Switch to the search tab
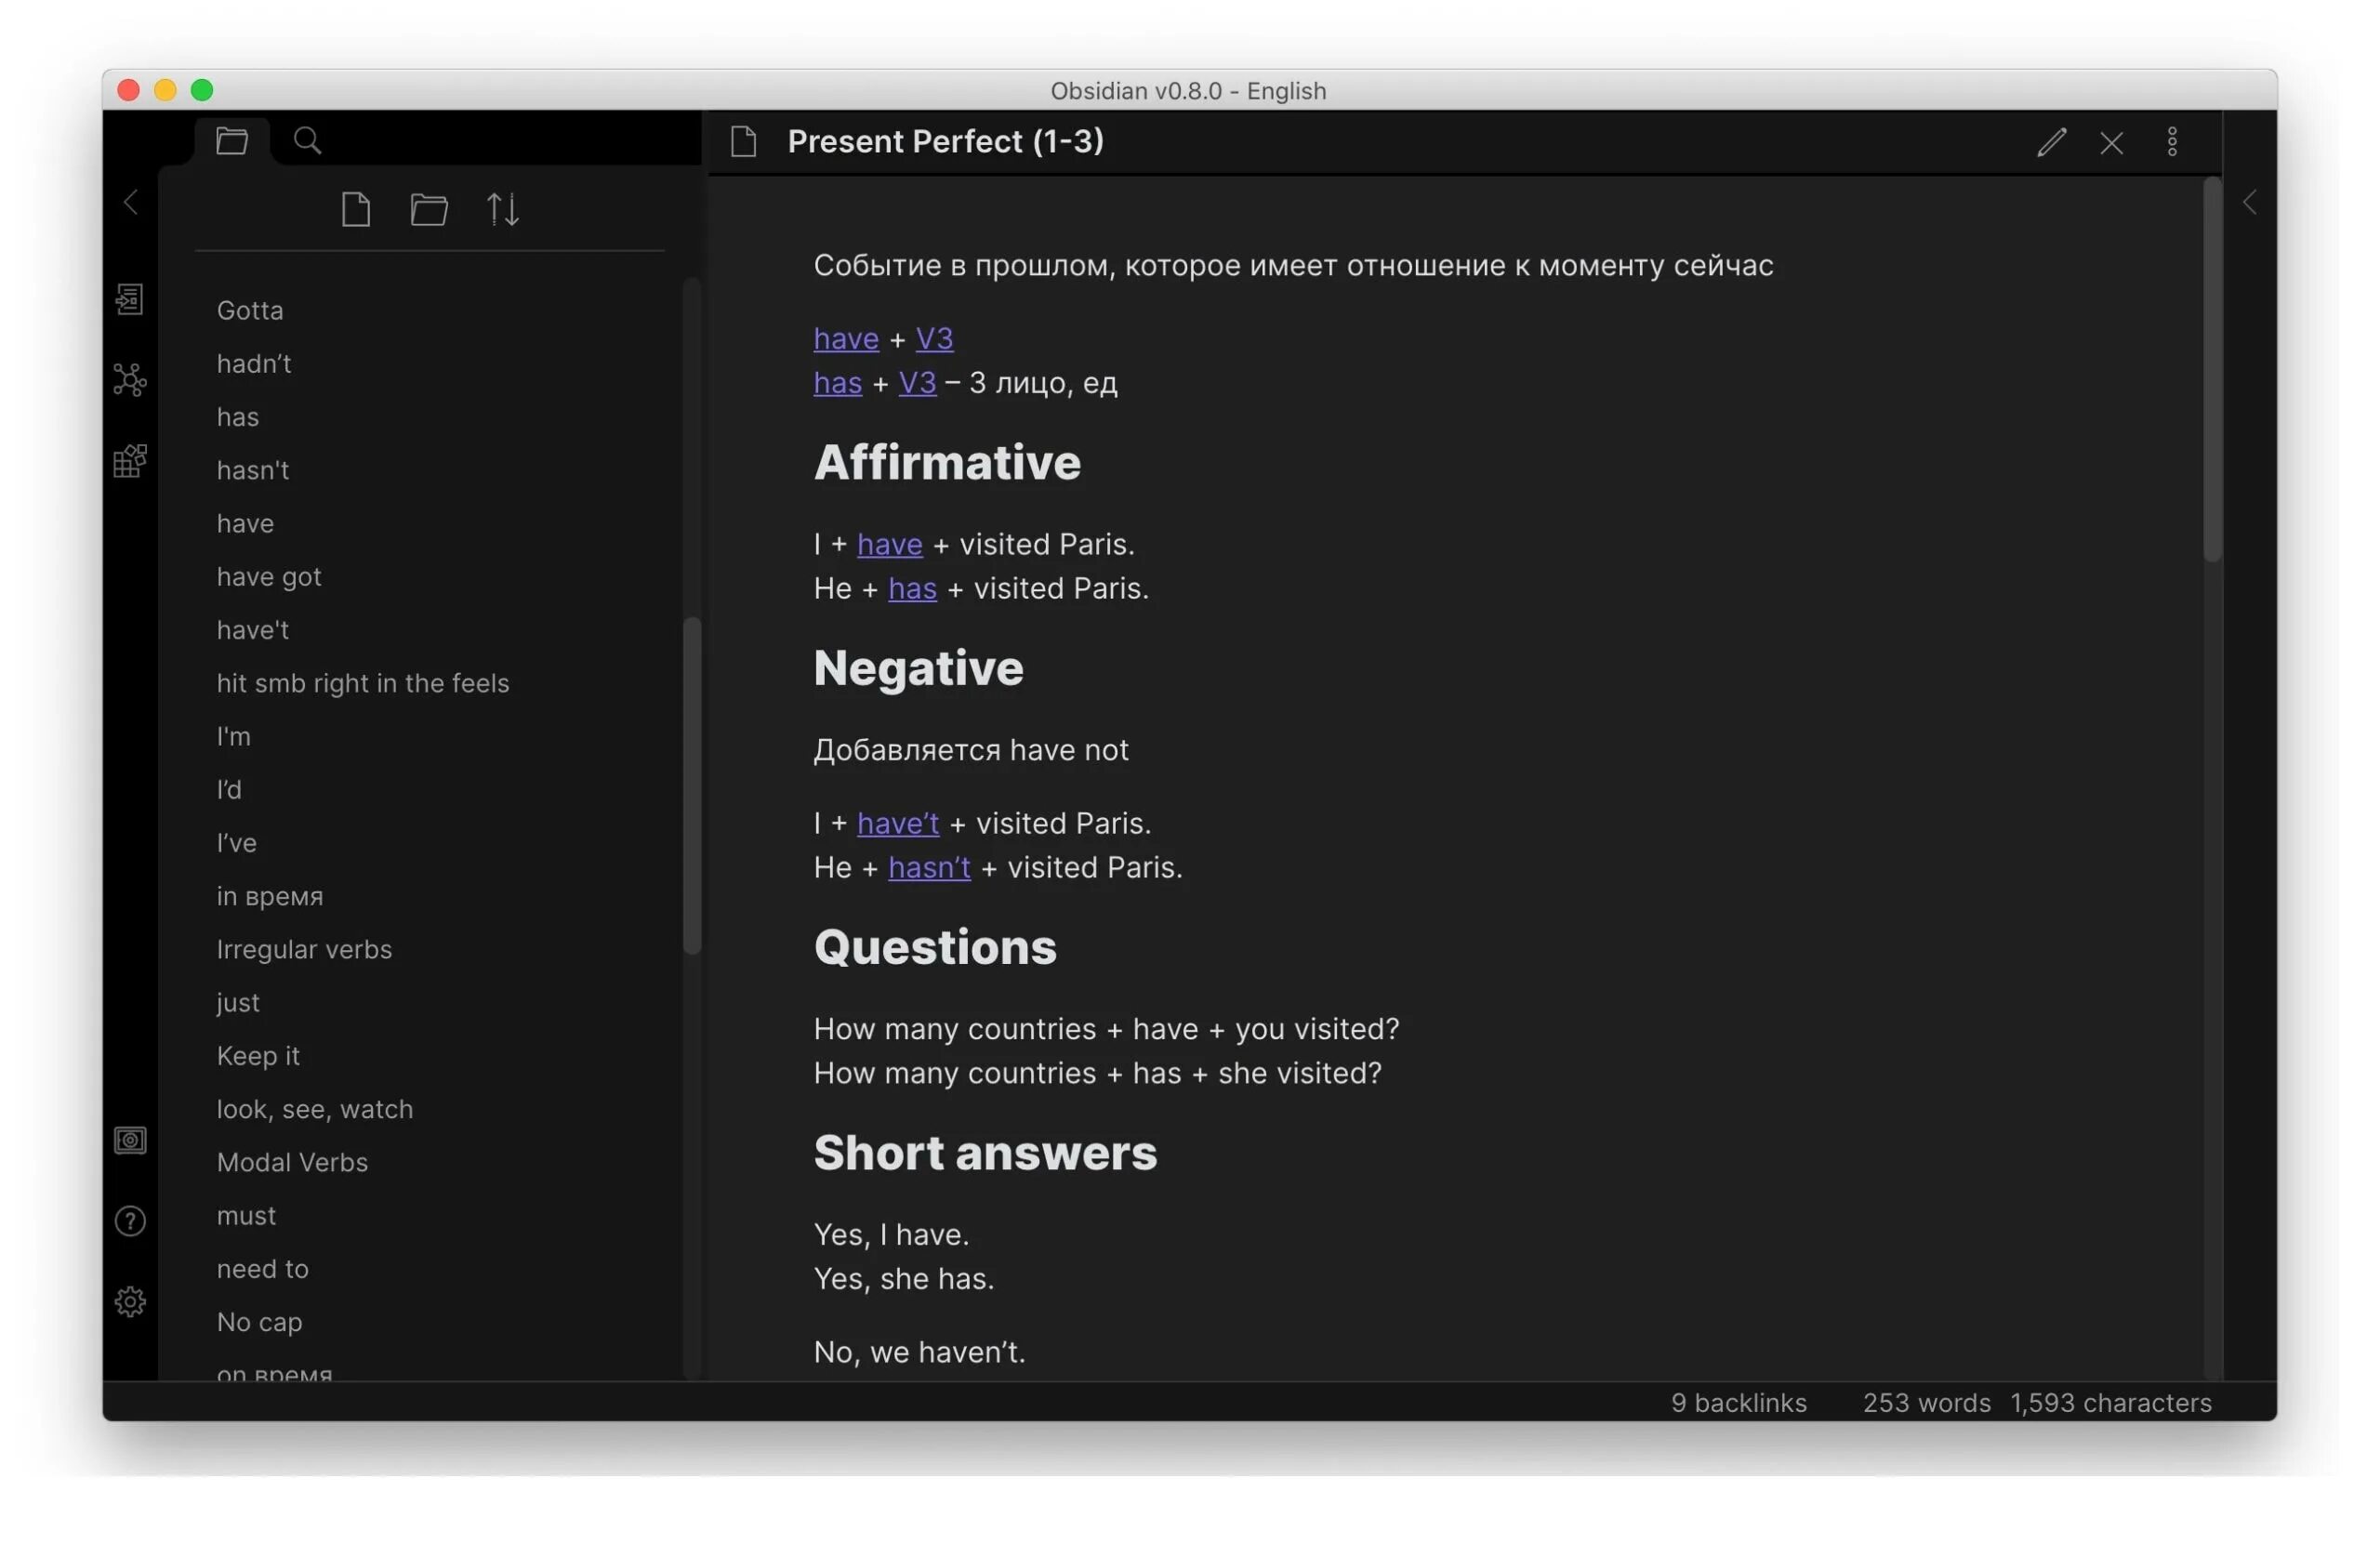This screenshot has height=1557, width=2380. pos(308,141)
